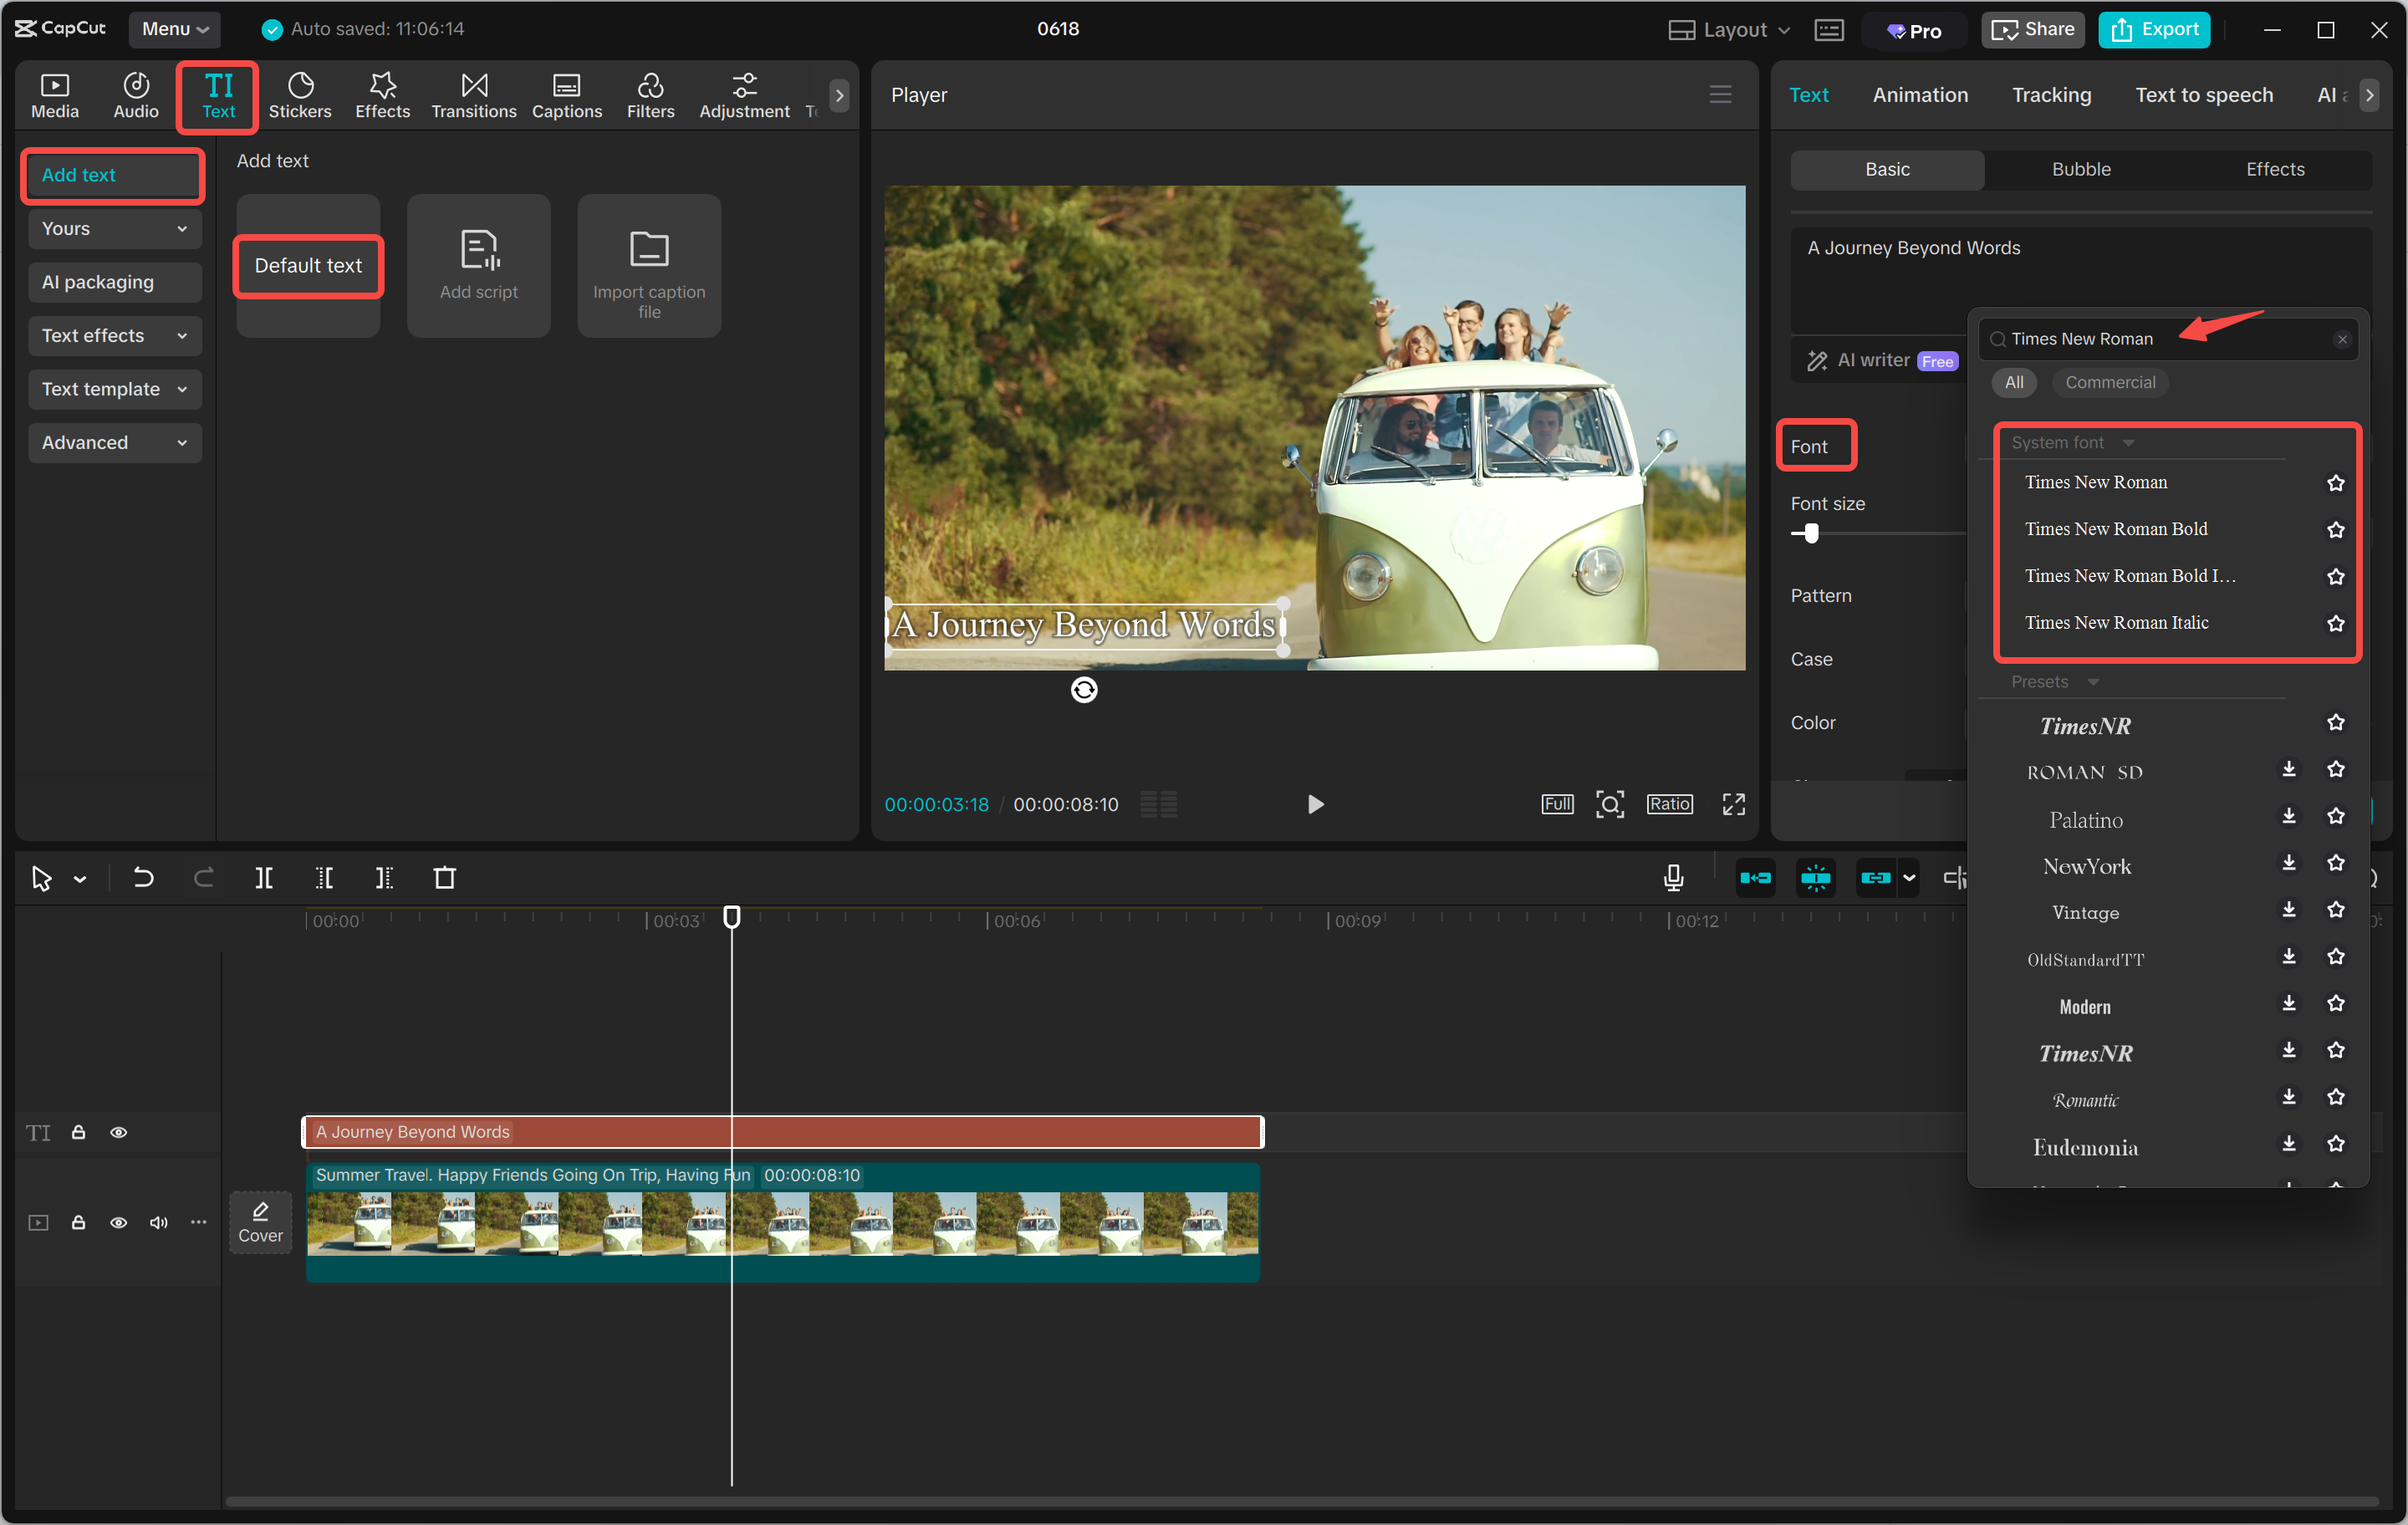Delete the selected clip using the trash icon
The image size is (2408, 1525).
click(x=444, y=877)
